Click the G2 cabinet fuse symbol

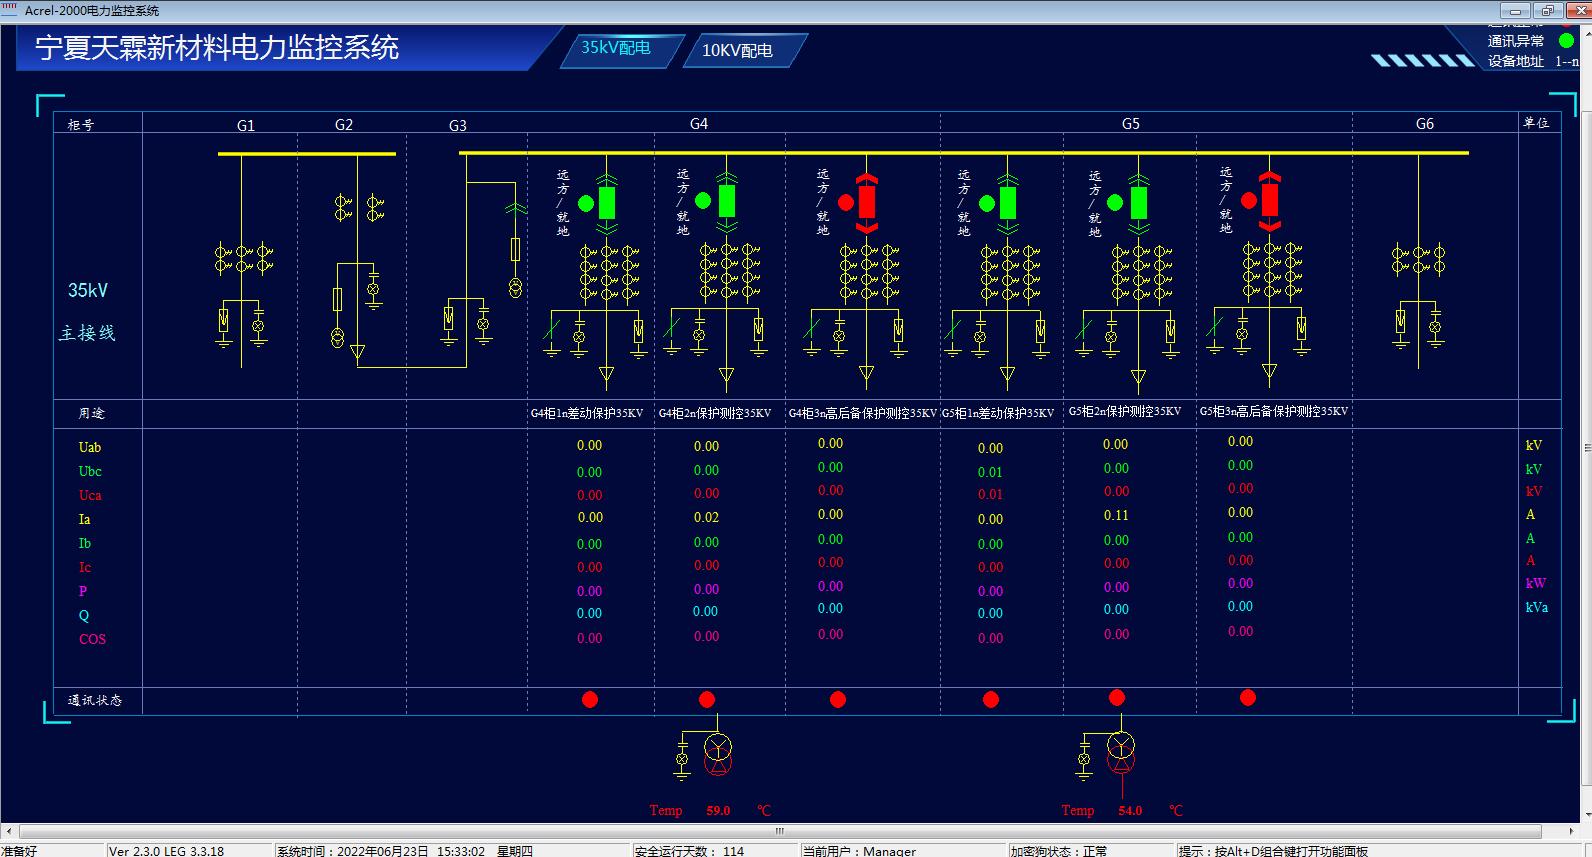(x=338, y=300)
